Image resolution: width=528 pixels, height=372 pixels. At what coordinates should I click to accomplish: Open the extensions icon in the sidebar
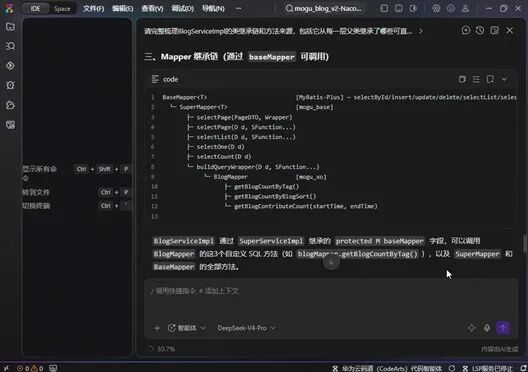click(10, 105)
